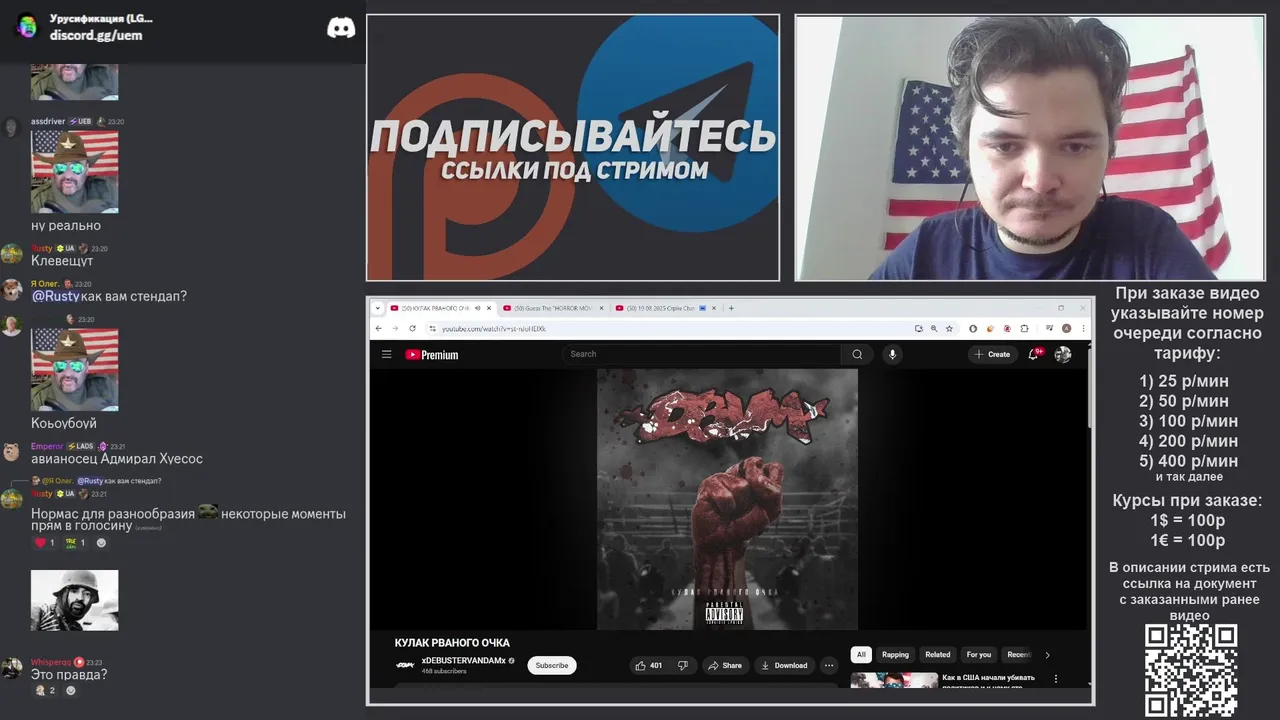Click reaction with count 2 under Whisperqq
Image resolution: width=1280 pixels, height=720 pixels.
[45, 690]
